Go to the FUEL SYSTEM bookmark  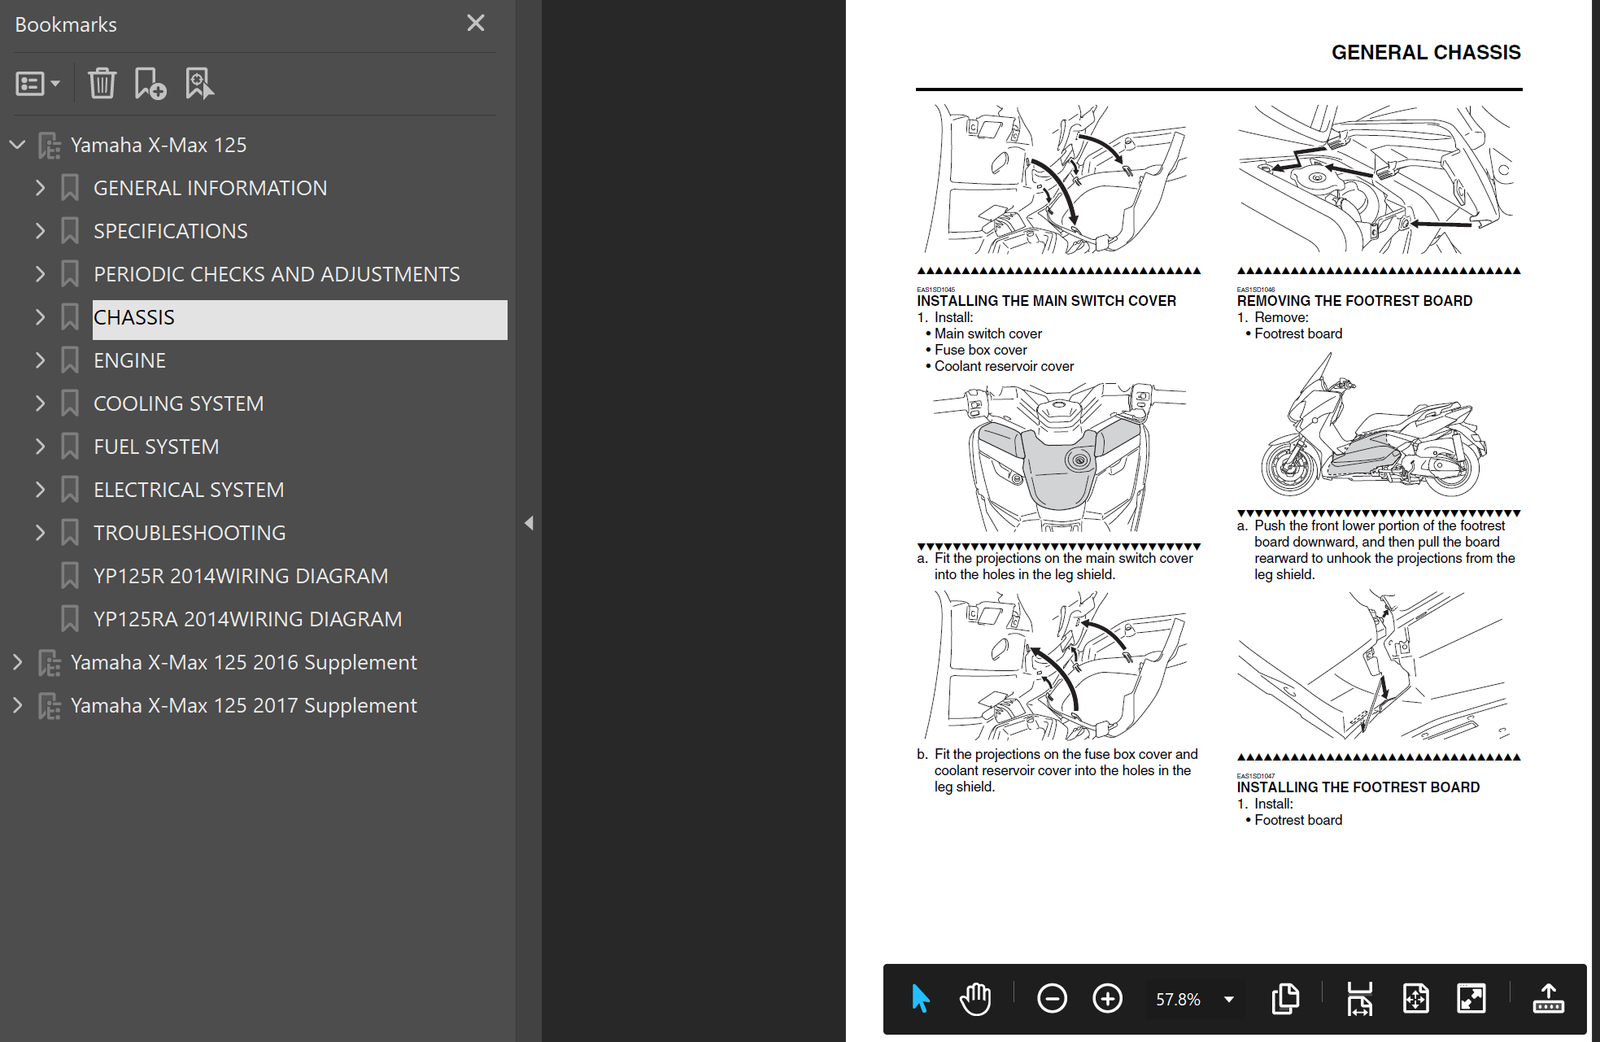[156, 446]
